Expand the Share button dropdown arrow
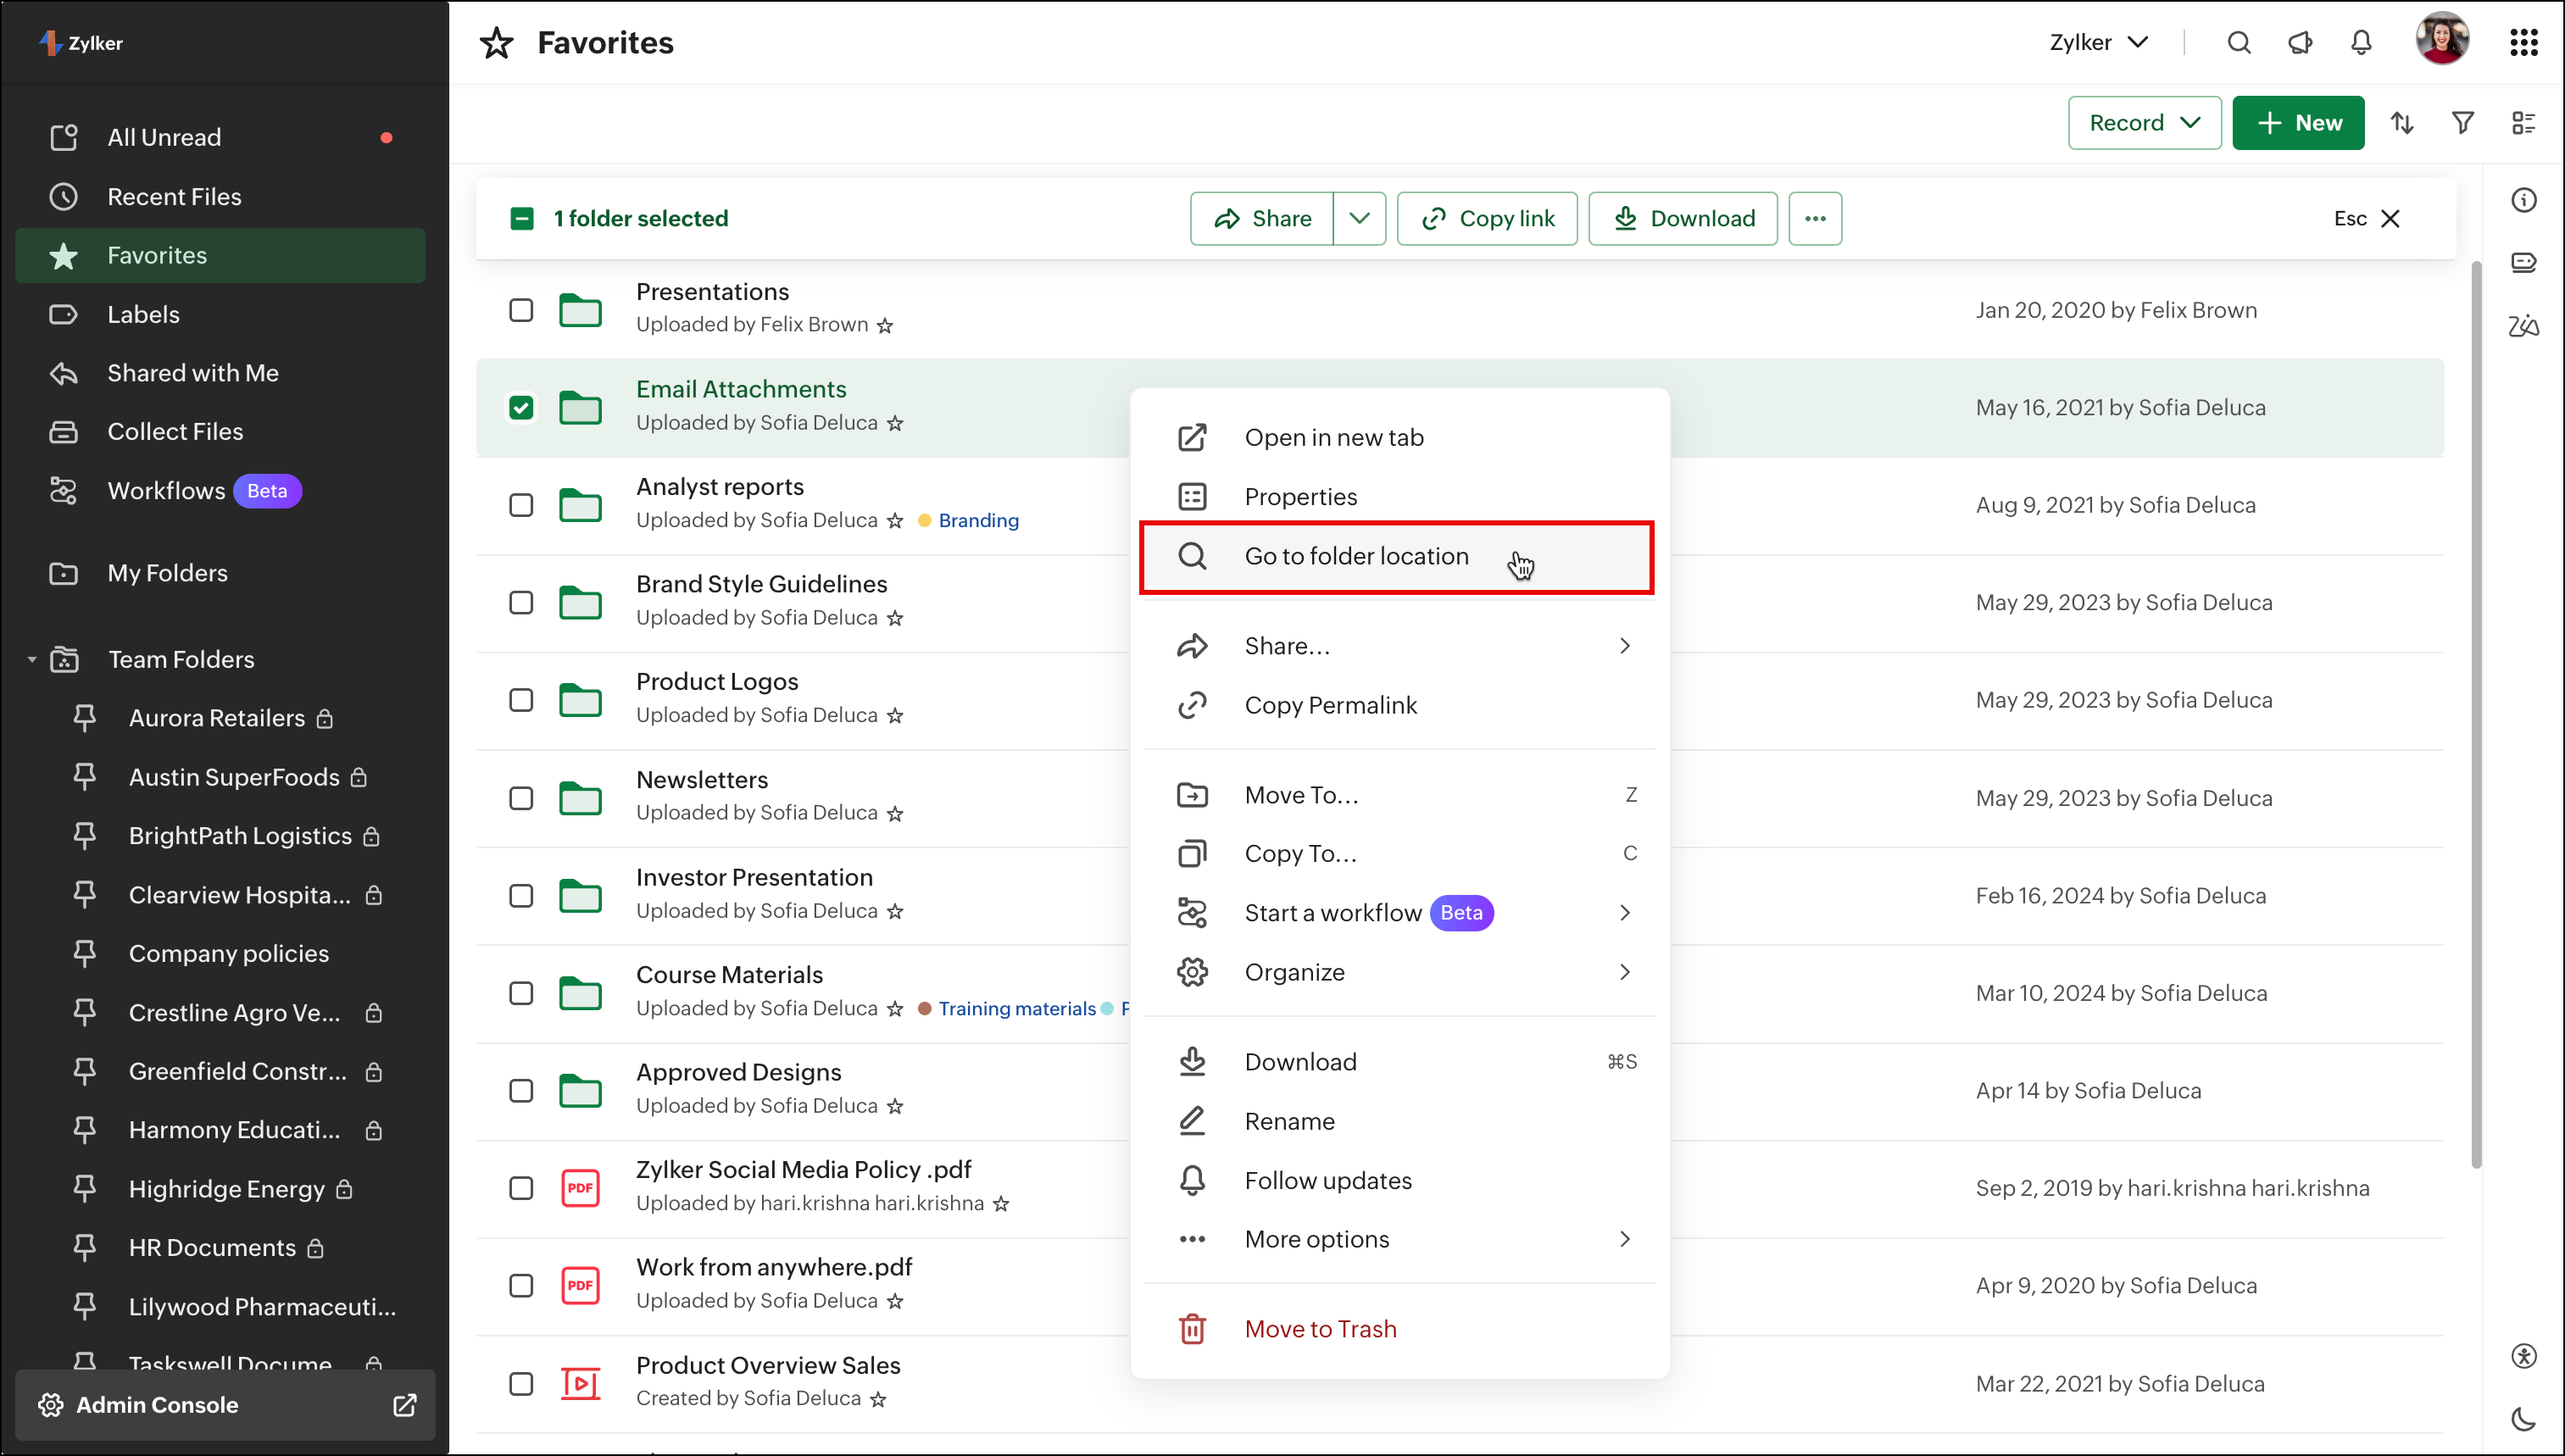 tap(1359, 218)
